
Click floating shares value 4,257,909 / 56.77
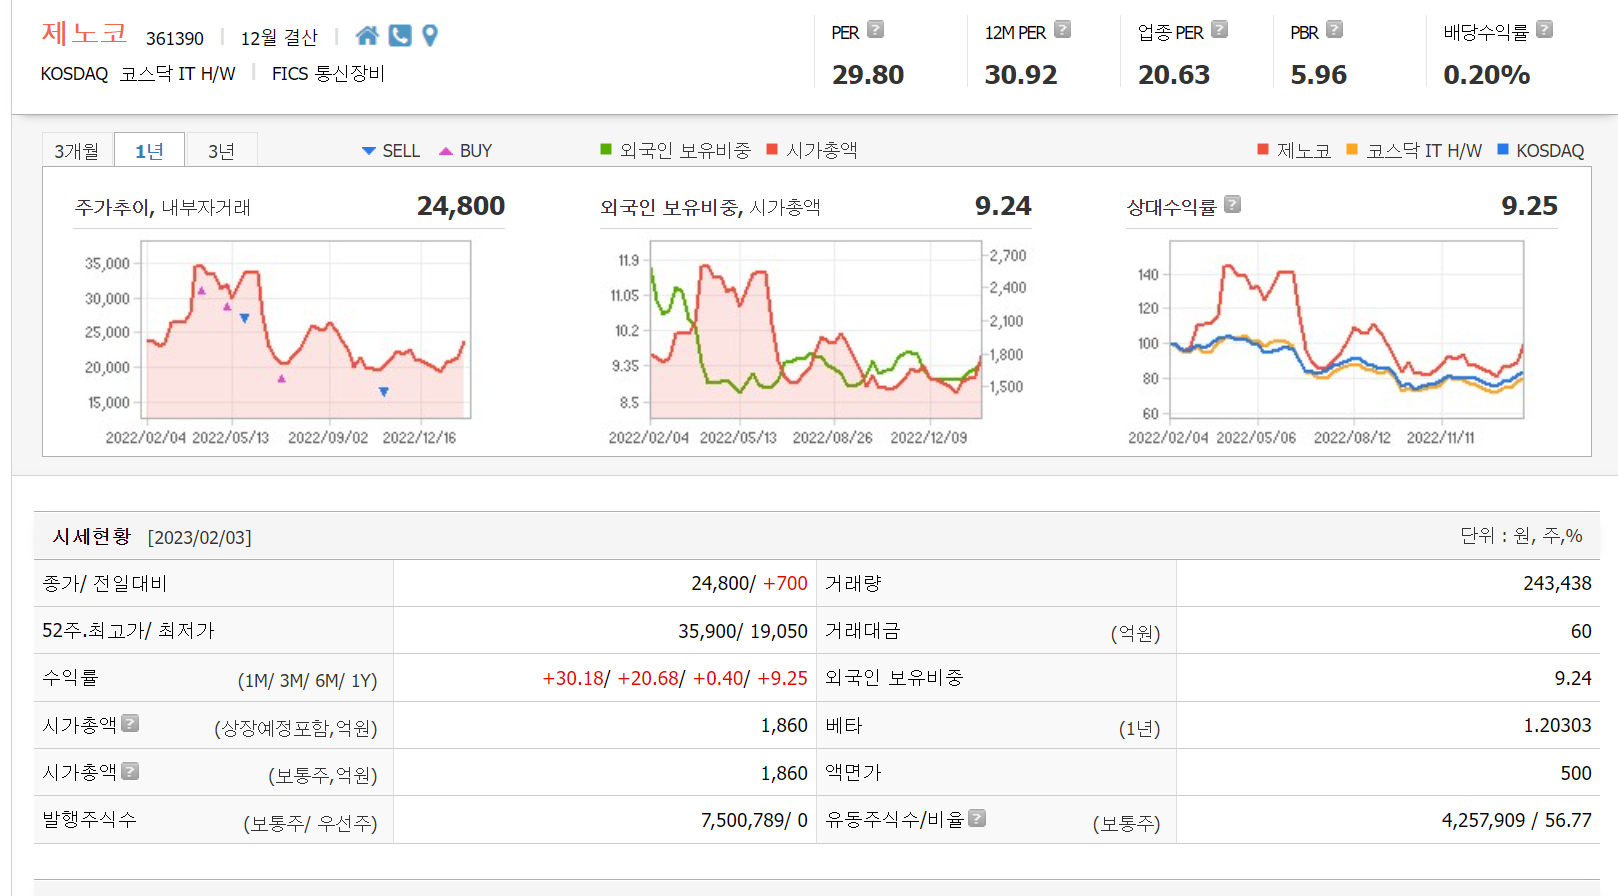(x=1516, y=820)
